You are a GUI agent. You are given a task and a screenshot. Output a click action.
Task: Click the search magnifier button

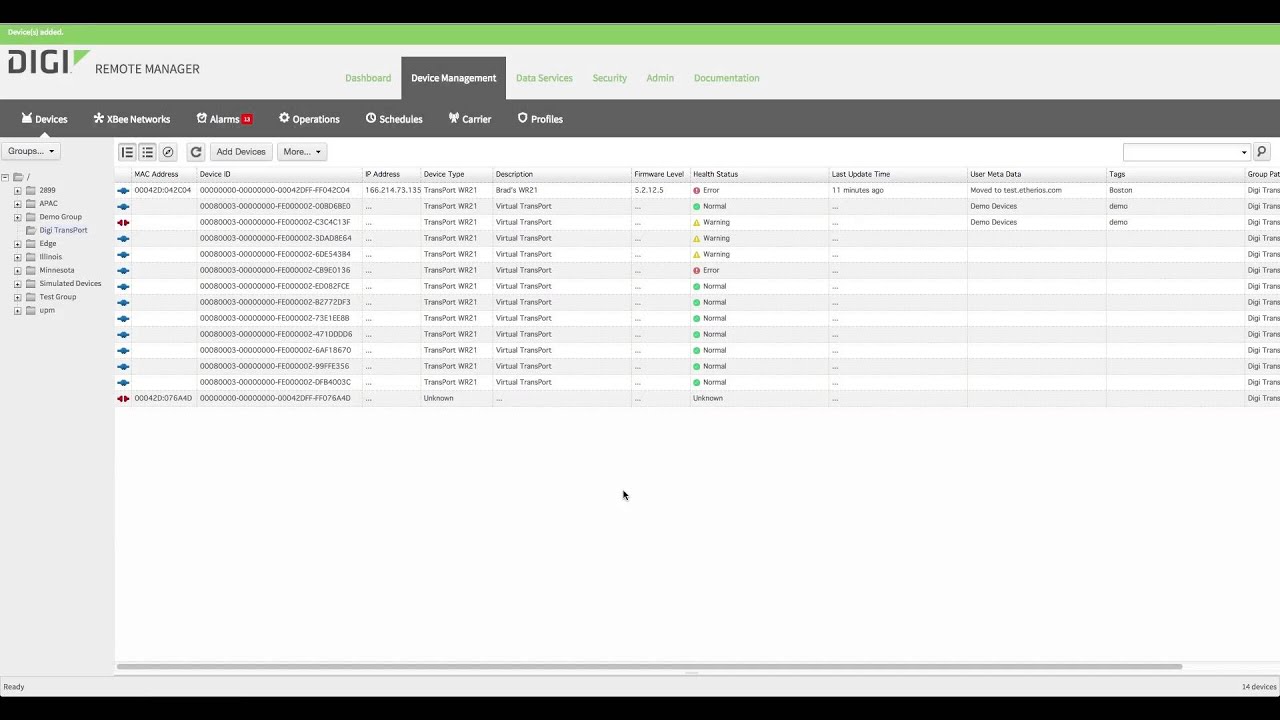point(1262,152)
